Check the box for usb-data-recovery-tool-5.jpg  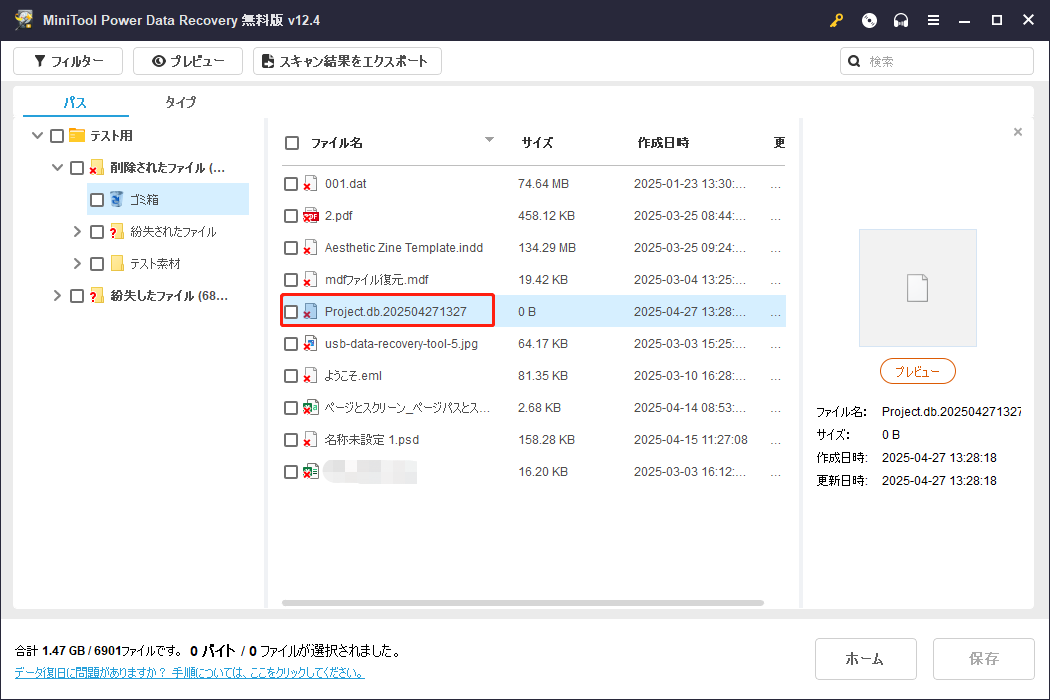click(291, 344)
